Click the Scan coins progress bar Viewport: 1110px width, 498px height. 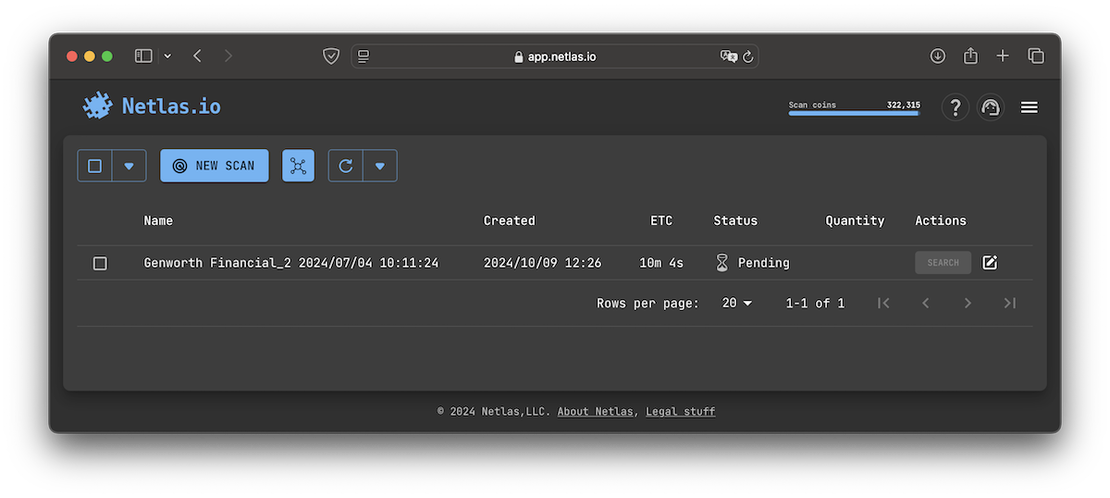(x=853, y=113)
